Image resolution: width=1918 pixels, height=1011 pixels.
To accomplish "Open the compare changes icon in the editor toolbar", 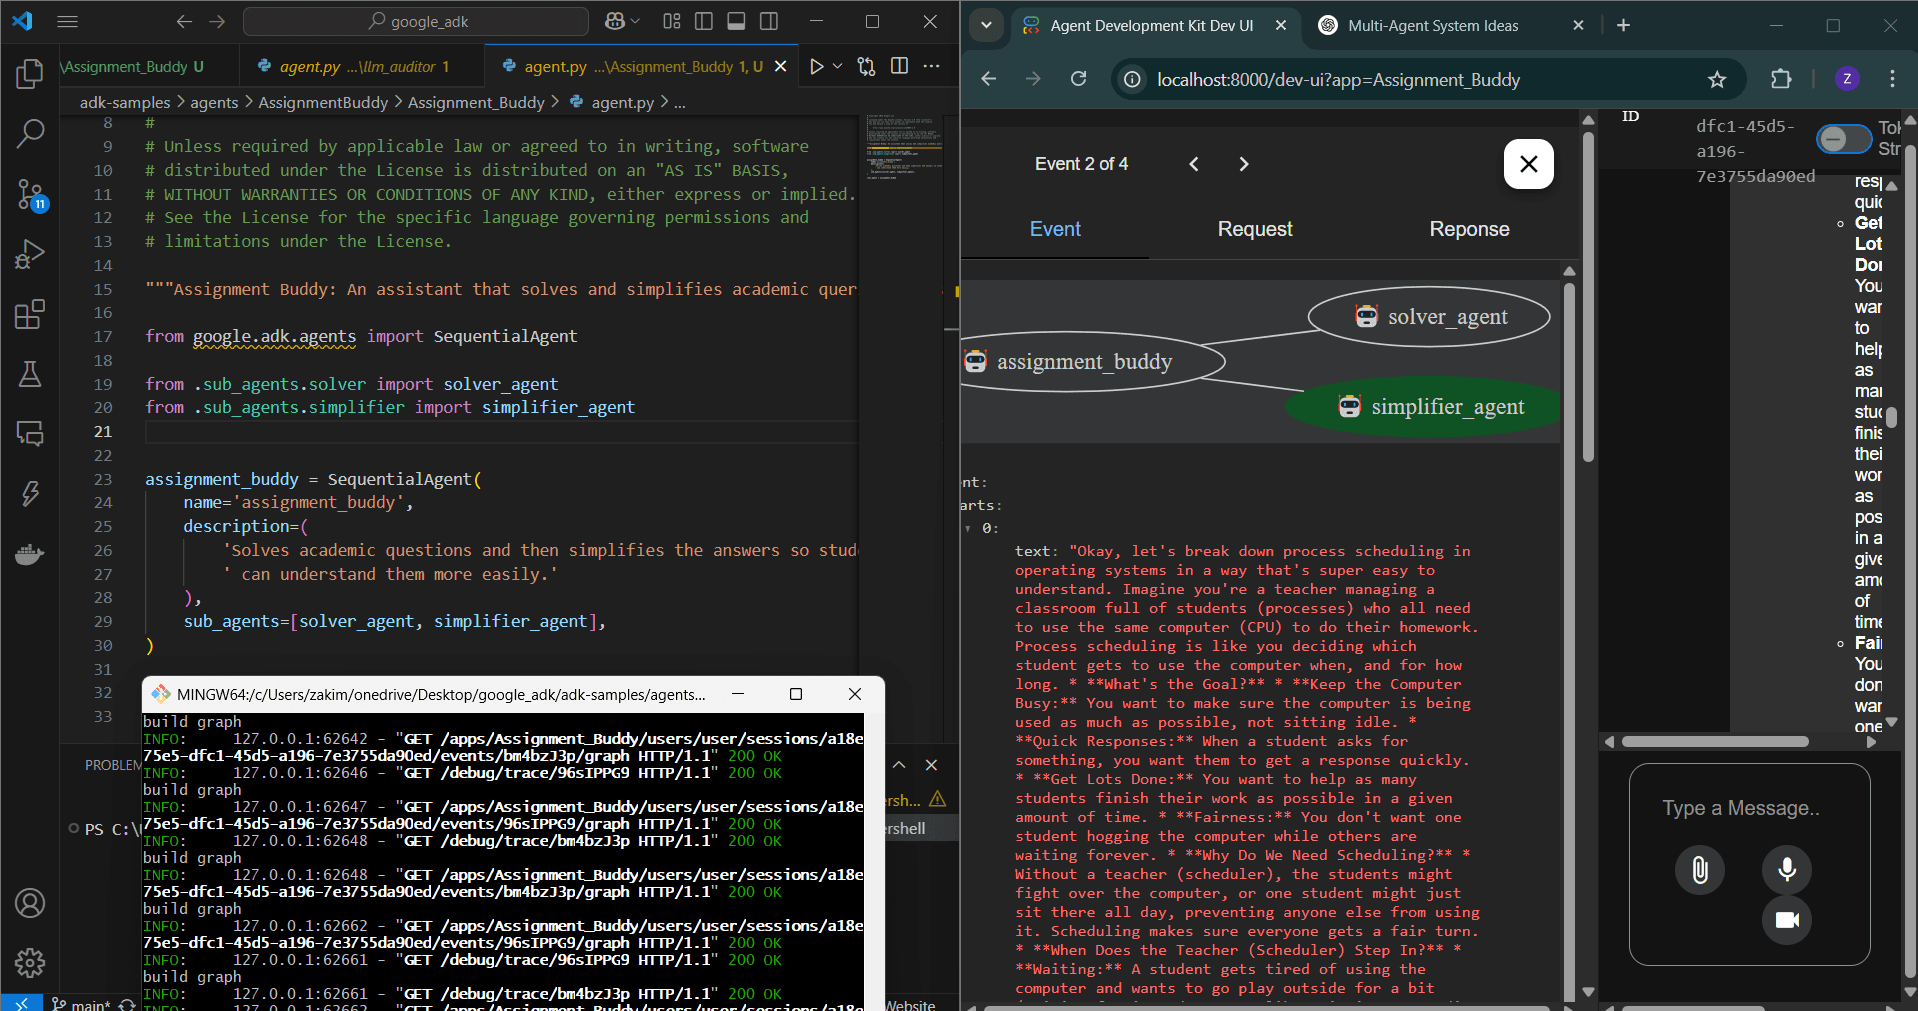I will pos(866,66).
